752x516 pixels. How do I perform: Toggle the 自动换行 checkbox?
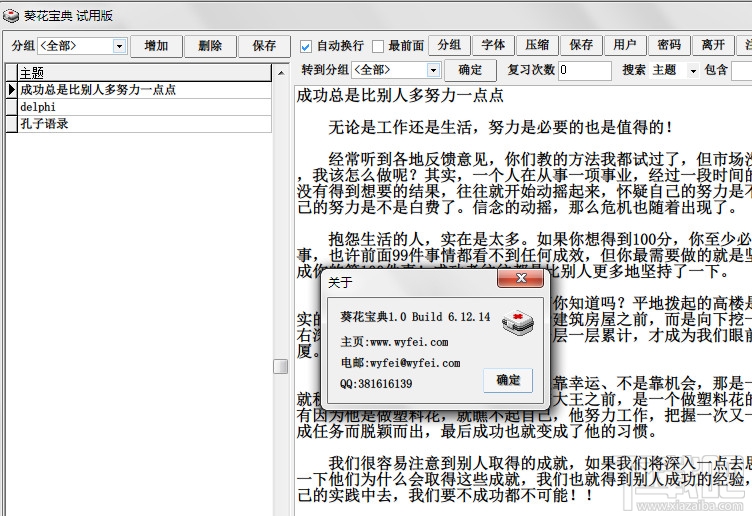(306, 47)
